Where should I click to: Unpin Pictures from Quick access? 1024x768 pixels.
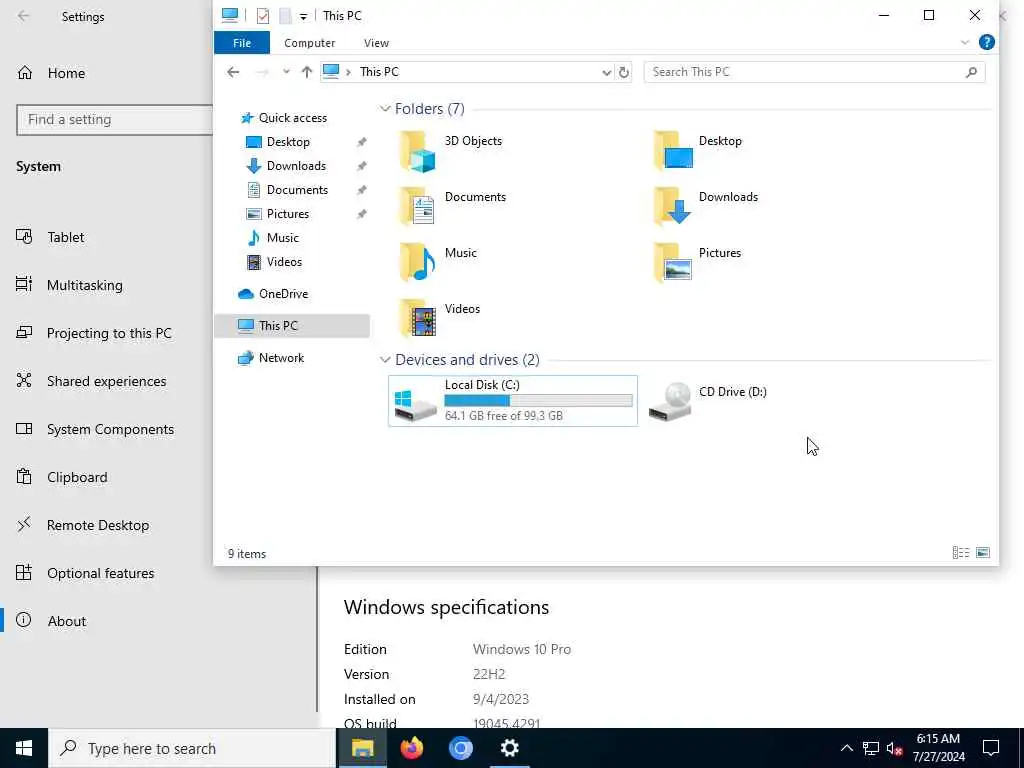(x=361, y=214)
